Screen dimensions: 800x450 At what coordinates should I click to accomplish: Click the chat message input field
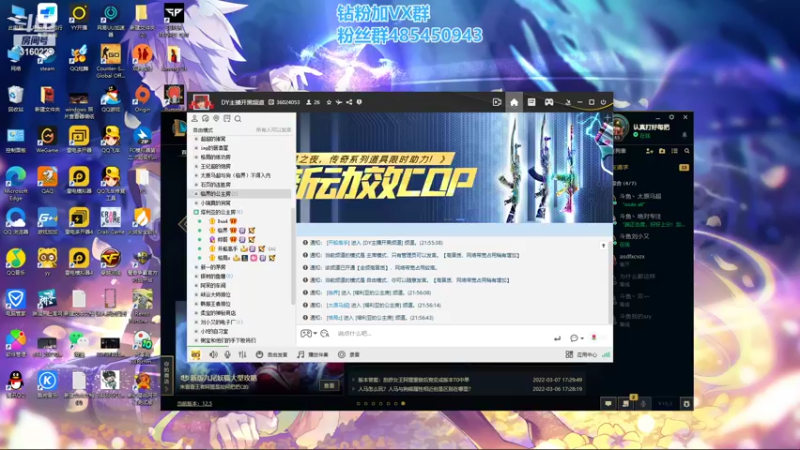click(441, 334)
